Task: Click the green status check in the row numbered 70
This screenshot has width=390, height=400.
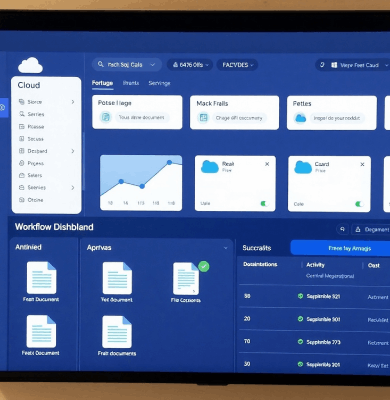Action: point(300,342)
